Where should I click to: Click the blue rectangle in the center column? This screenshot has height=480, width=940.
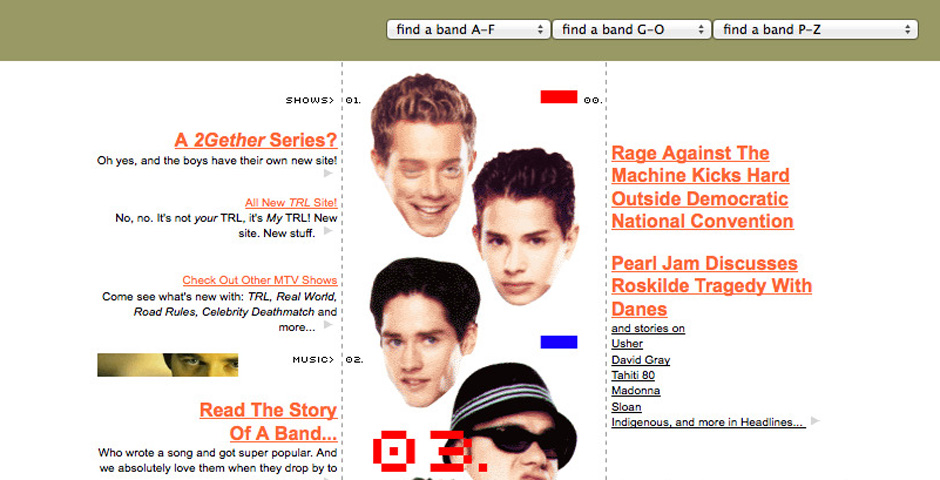559,342
